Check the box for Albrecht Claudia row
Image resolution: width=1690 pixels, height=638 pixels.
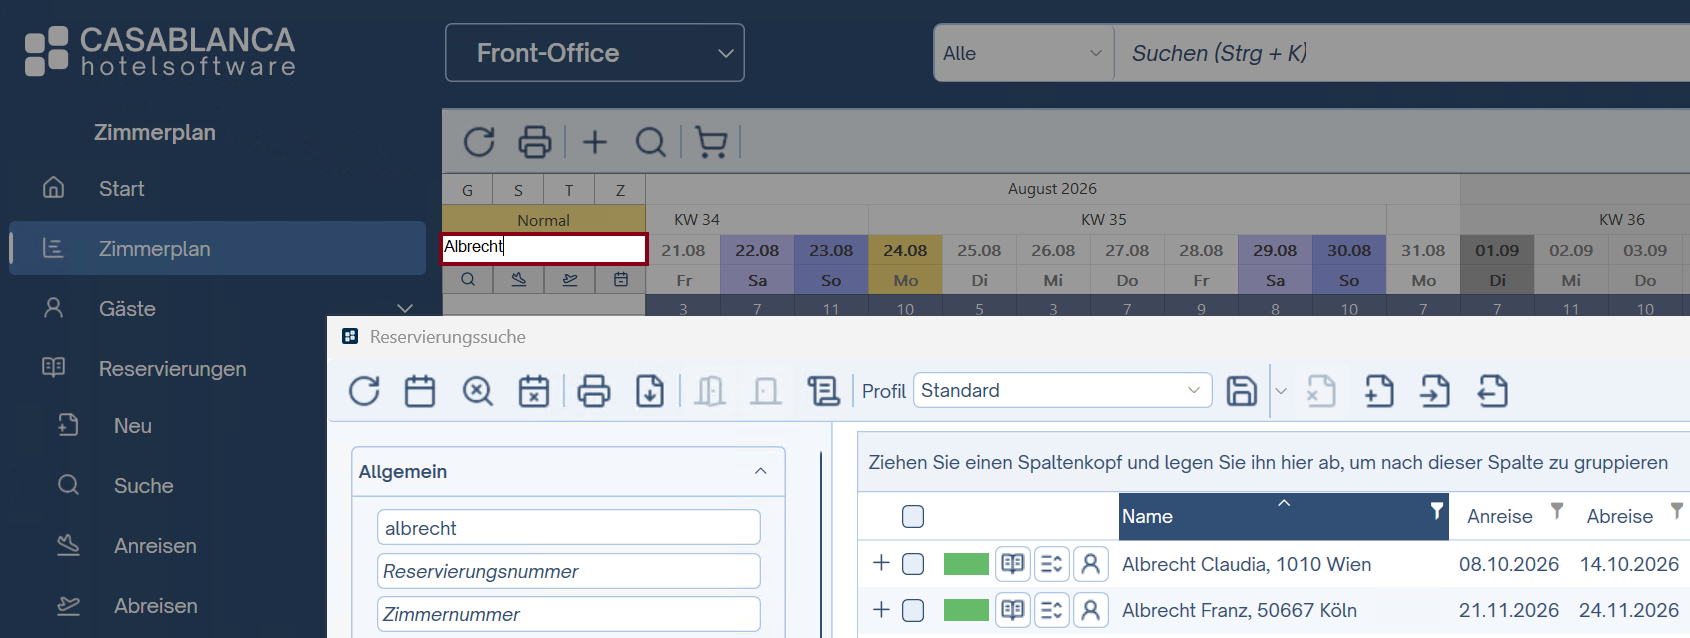(x=913, y=564)
